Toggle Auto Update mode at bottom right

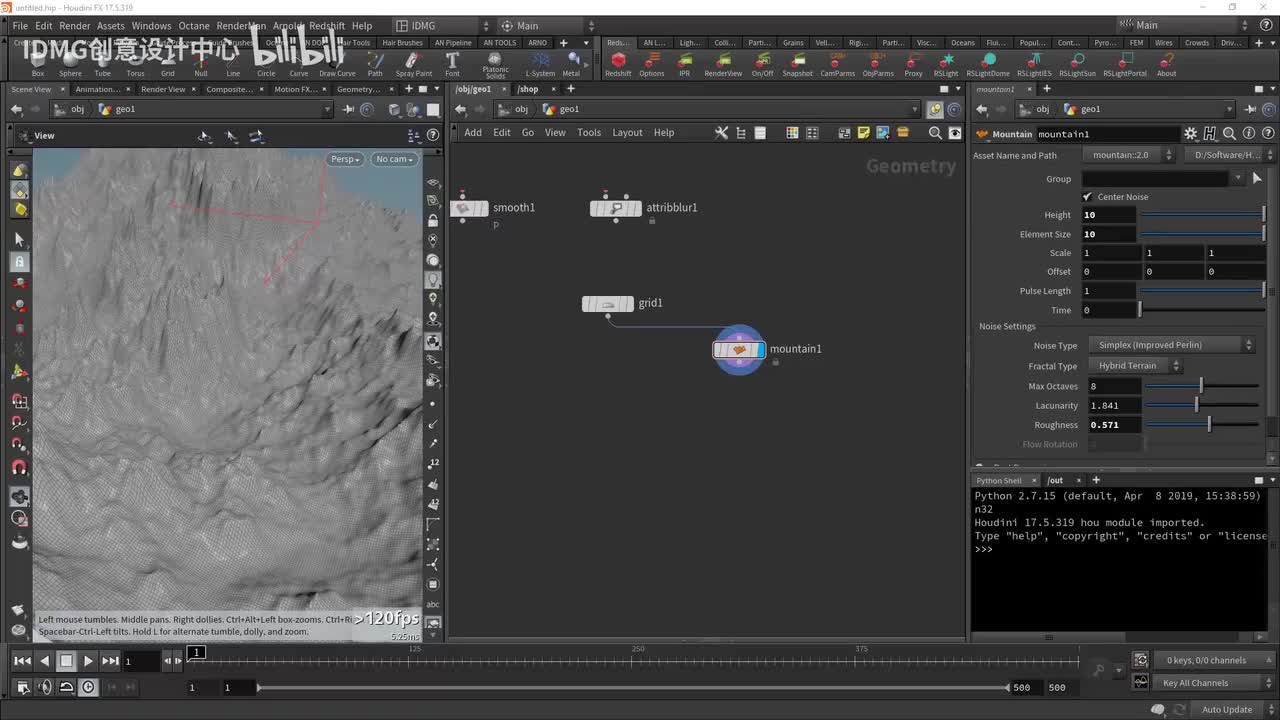(x=1226, y=710)
